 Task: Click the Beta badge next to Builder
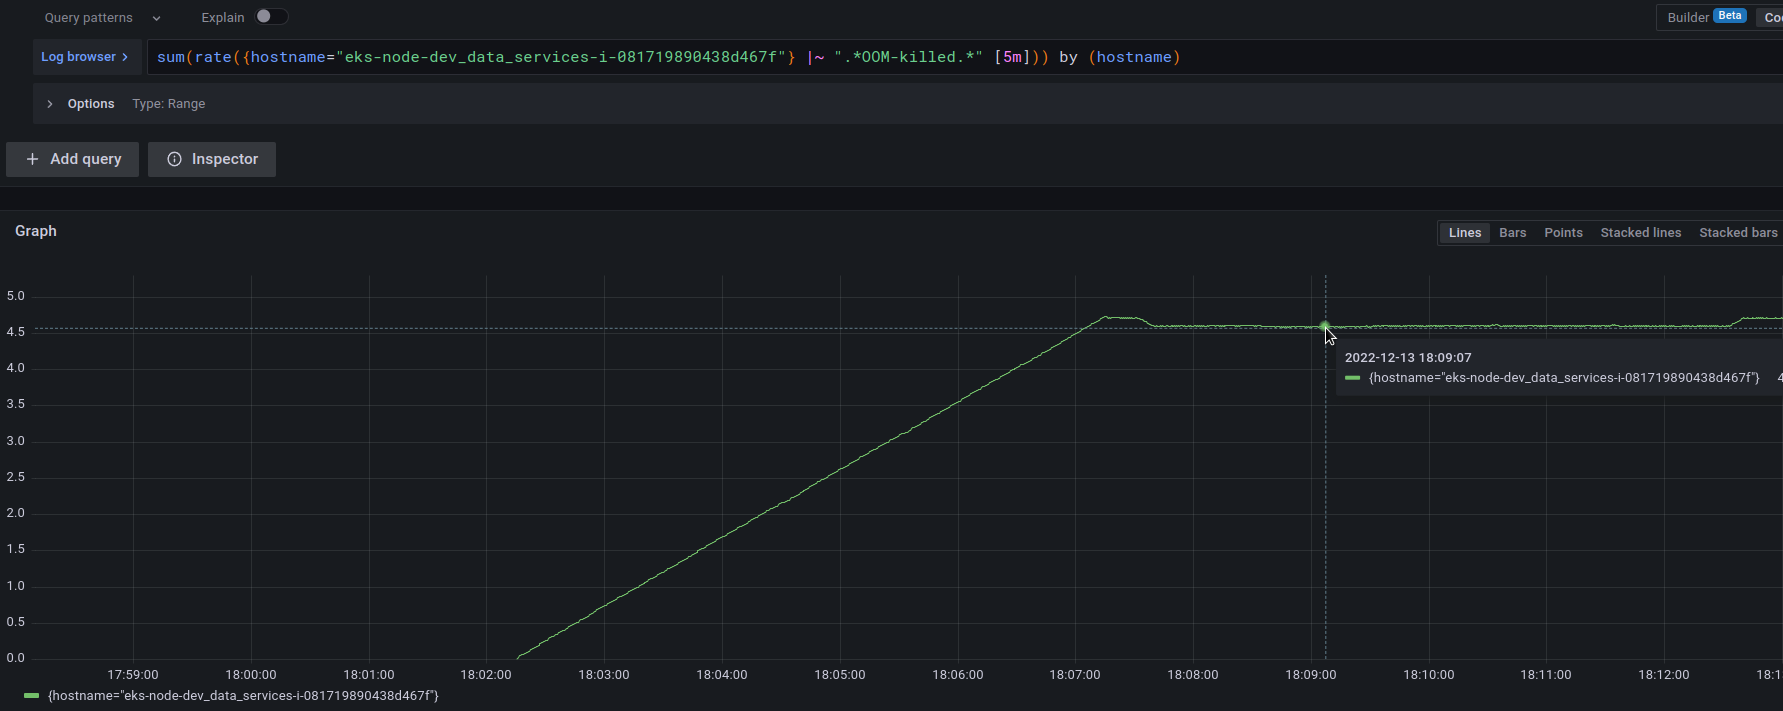point(1730,16)
